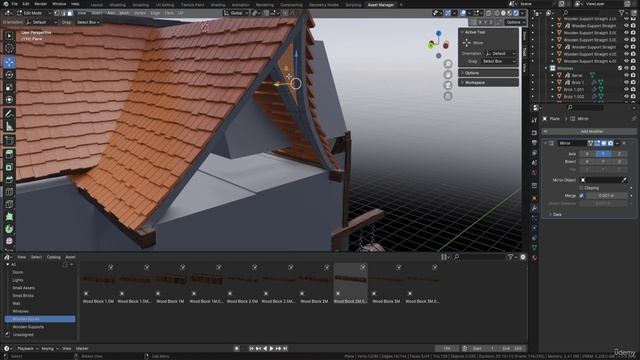Switch perspective/orthographic grid button in viewport
640x360 pixels.
pyautogui.click(x=448, y=96)
